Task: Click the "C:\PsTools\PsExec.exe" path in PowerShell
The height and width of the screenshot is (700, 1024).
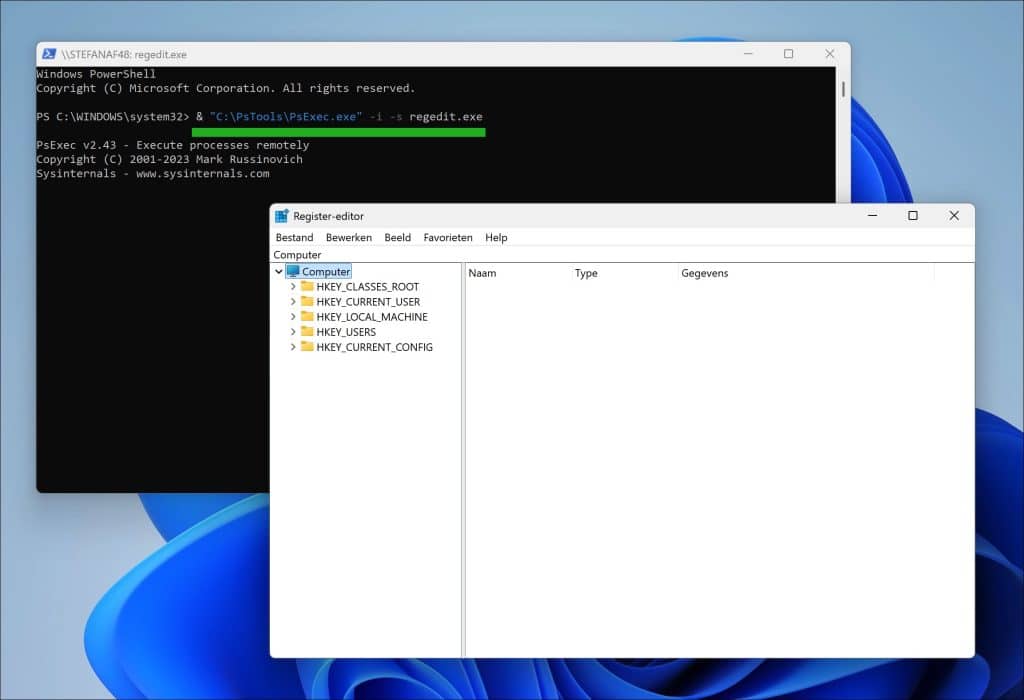Action: 286,117
